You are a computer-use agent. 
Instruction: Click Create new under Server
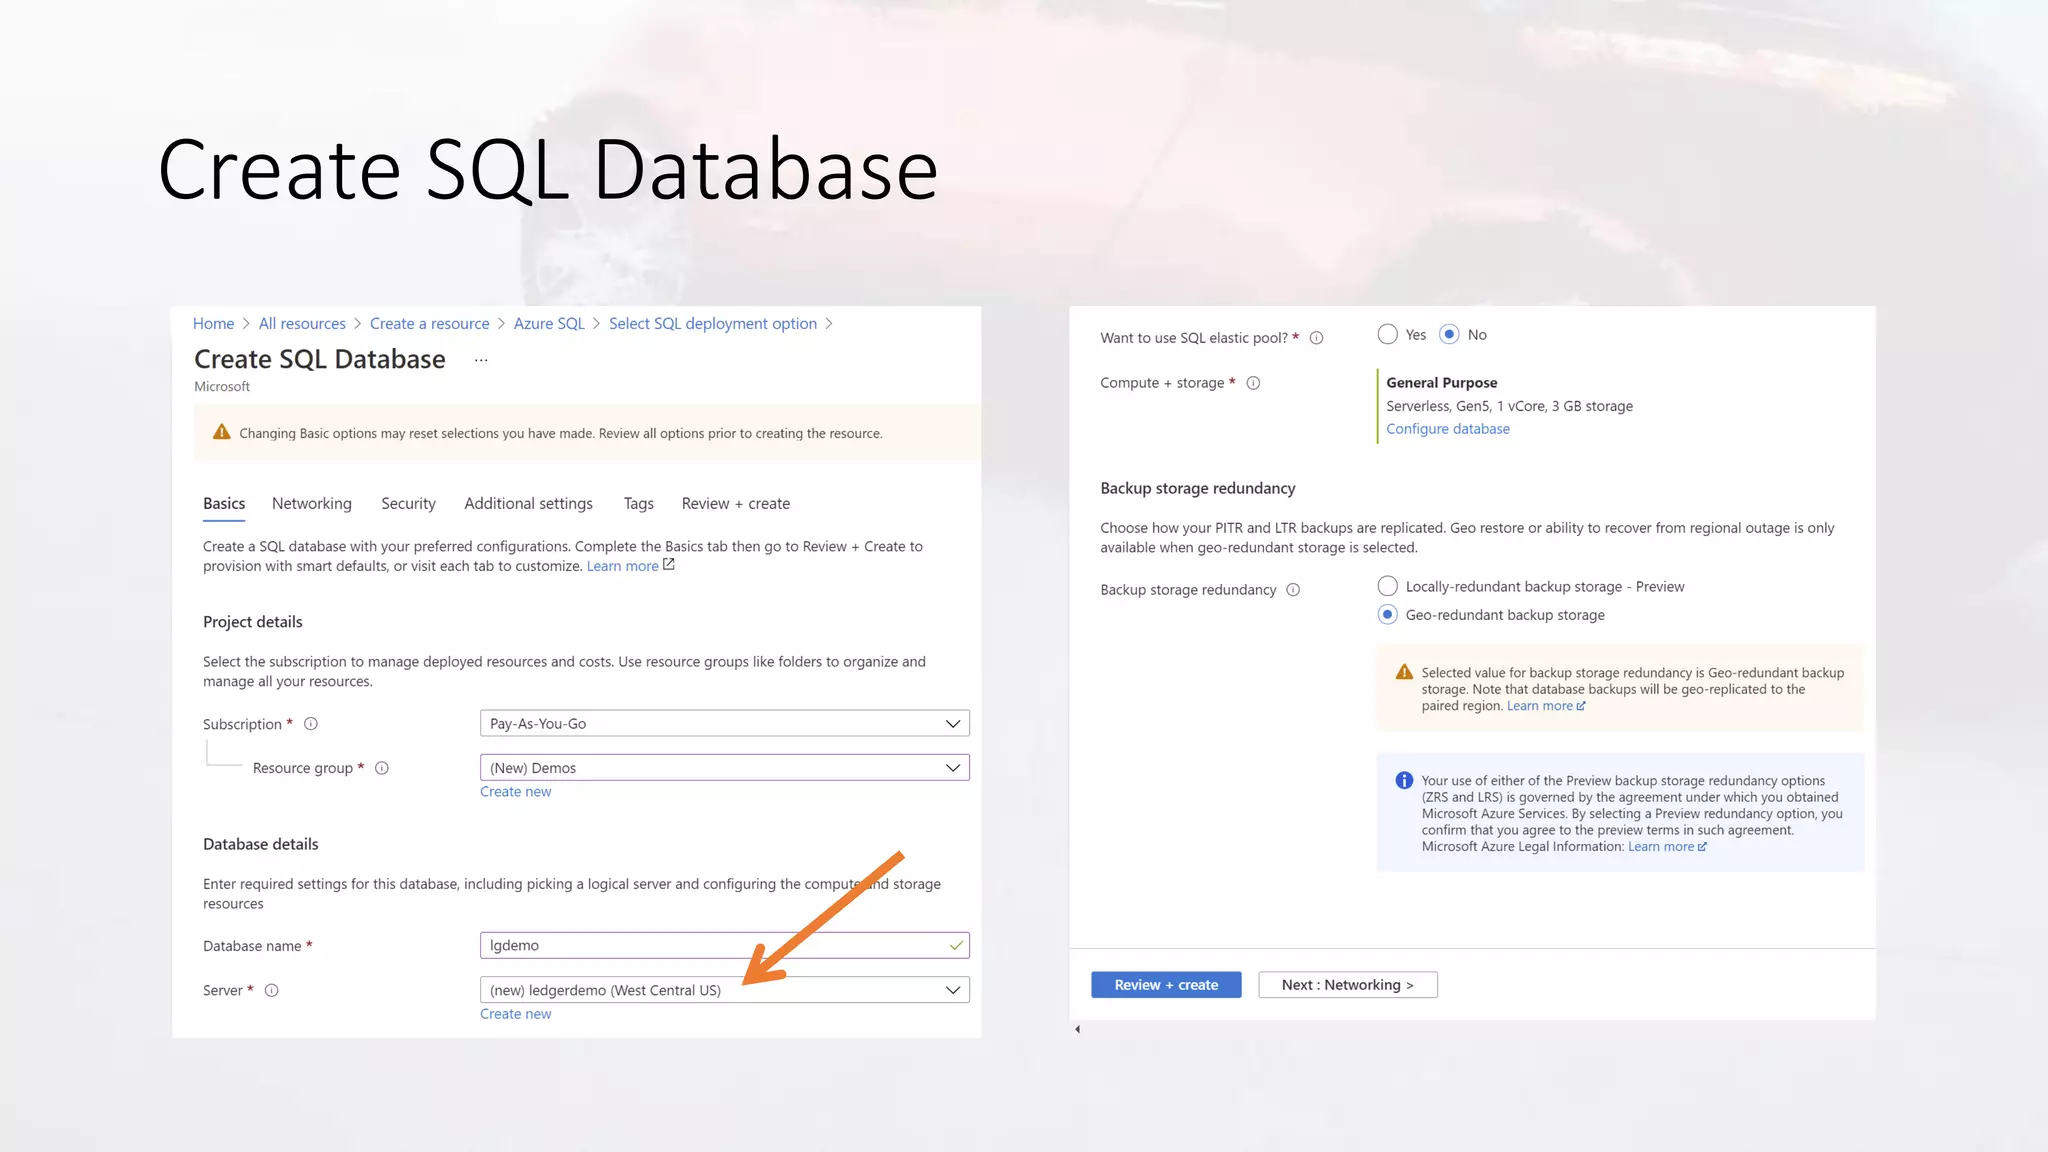click(515, 1014)
